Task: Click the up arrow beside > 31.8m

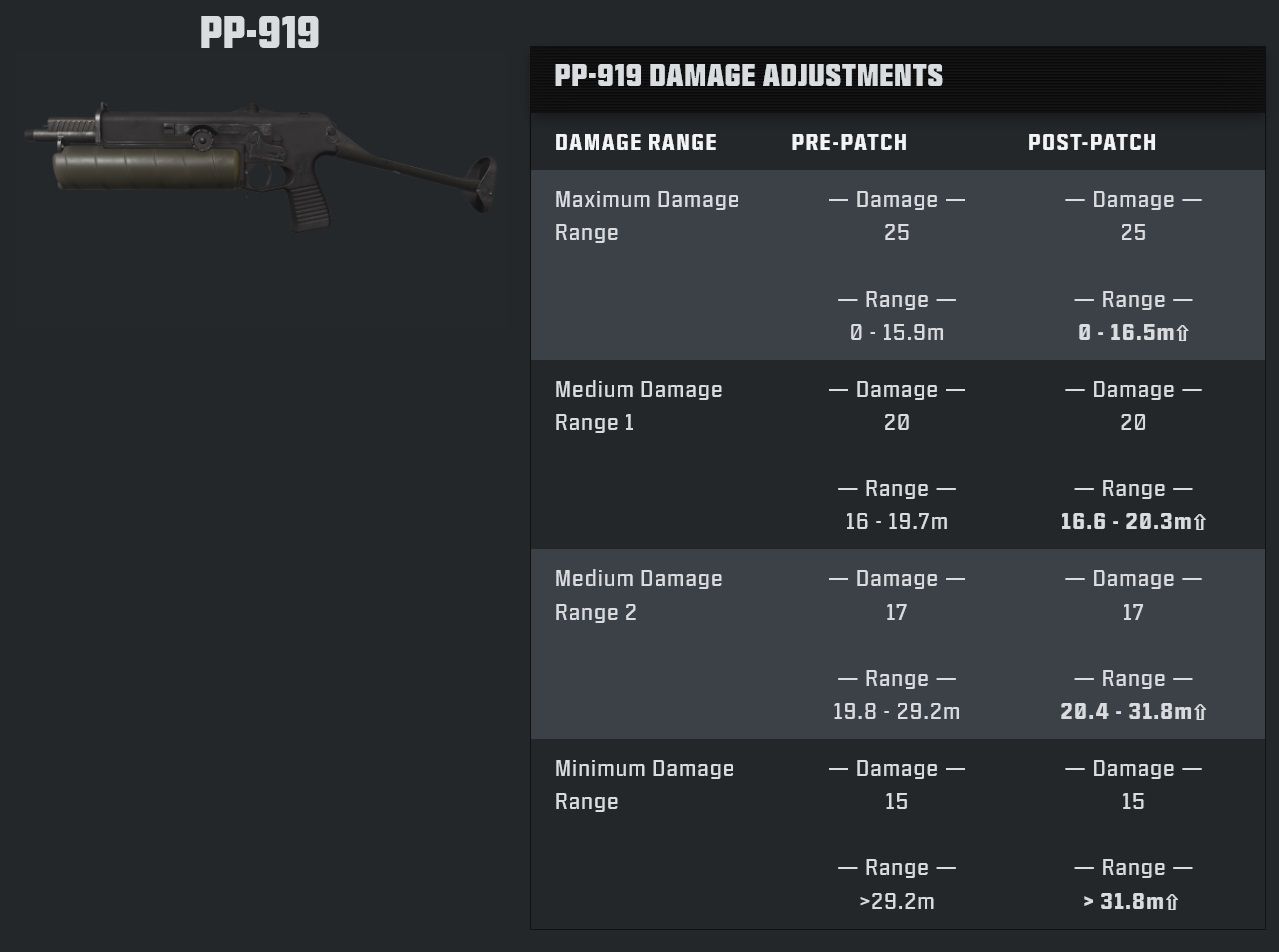Action: [x=1172, y=903]
